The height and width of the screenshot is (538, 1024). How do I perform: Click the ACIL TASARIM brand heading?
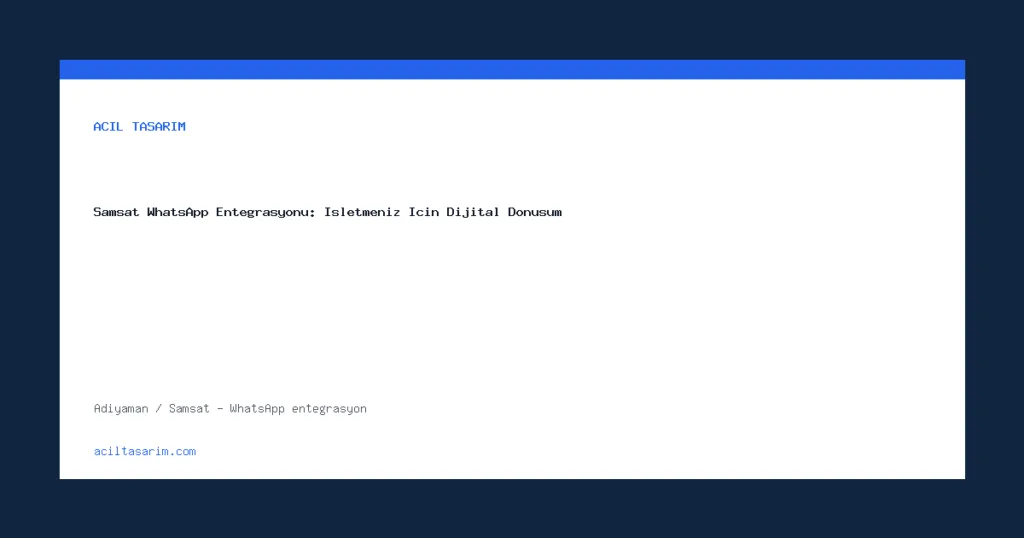tap(139, 127)
